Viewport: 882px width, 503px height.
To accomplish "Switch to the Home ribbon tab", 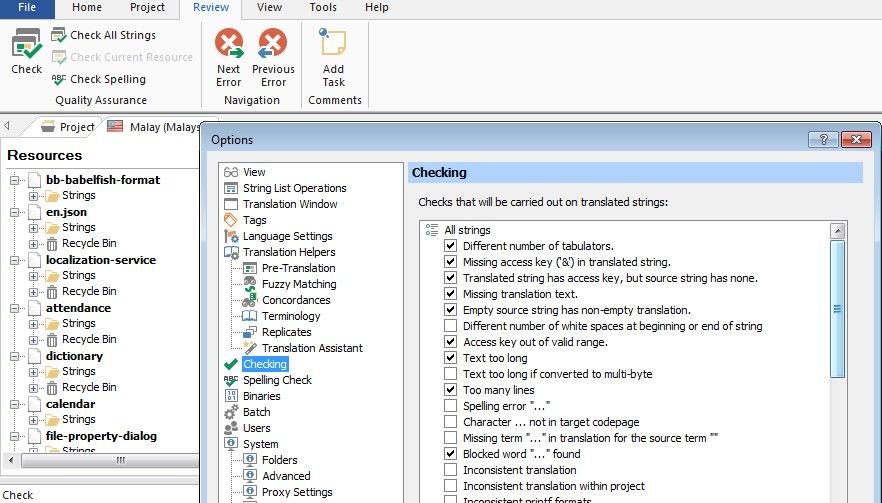I will (87, 8).
